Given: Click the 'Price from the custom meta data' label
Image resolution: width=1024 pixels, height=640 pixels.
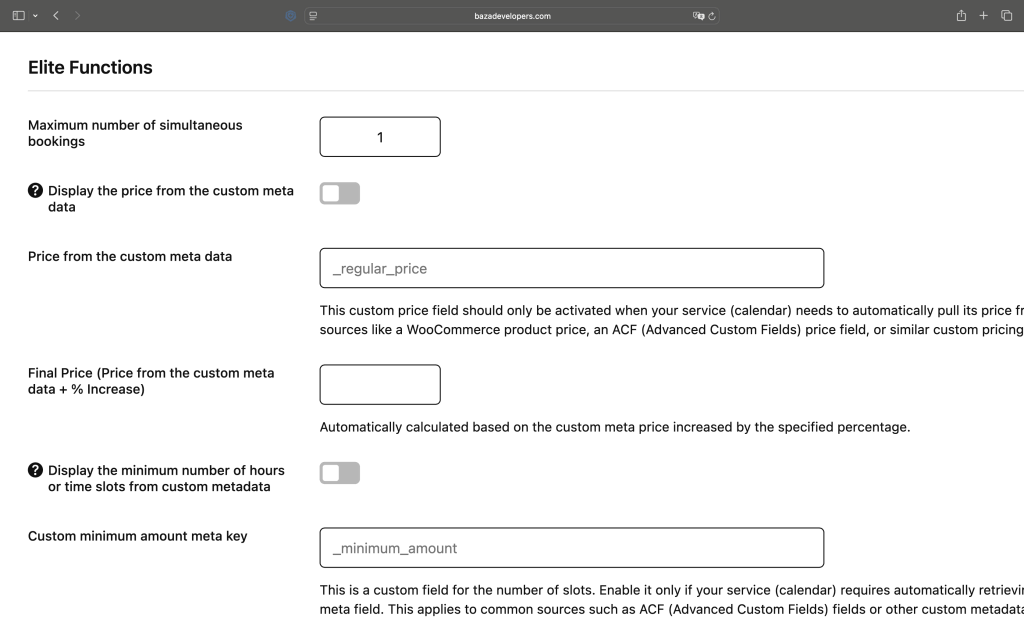Looking at the screenshot, I should click(130, 257).
